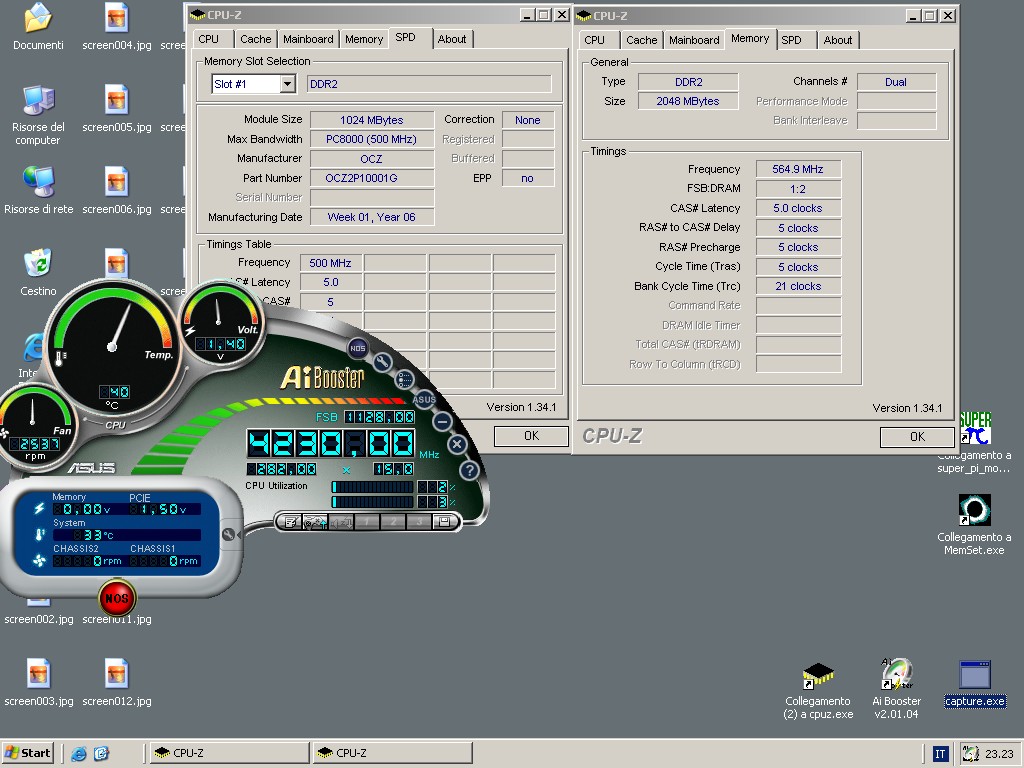Click the Size 2048 MBytes value

[x=688, y=101]
